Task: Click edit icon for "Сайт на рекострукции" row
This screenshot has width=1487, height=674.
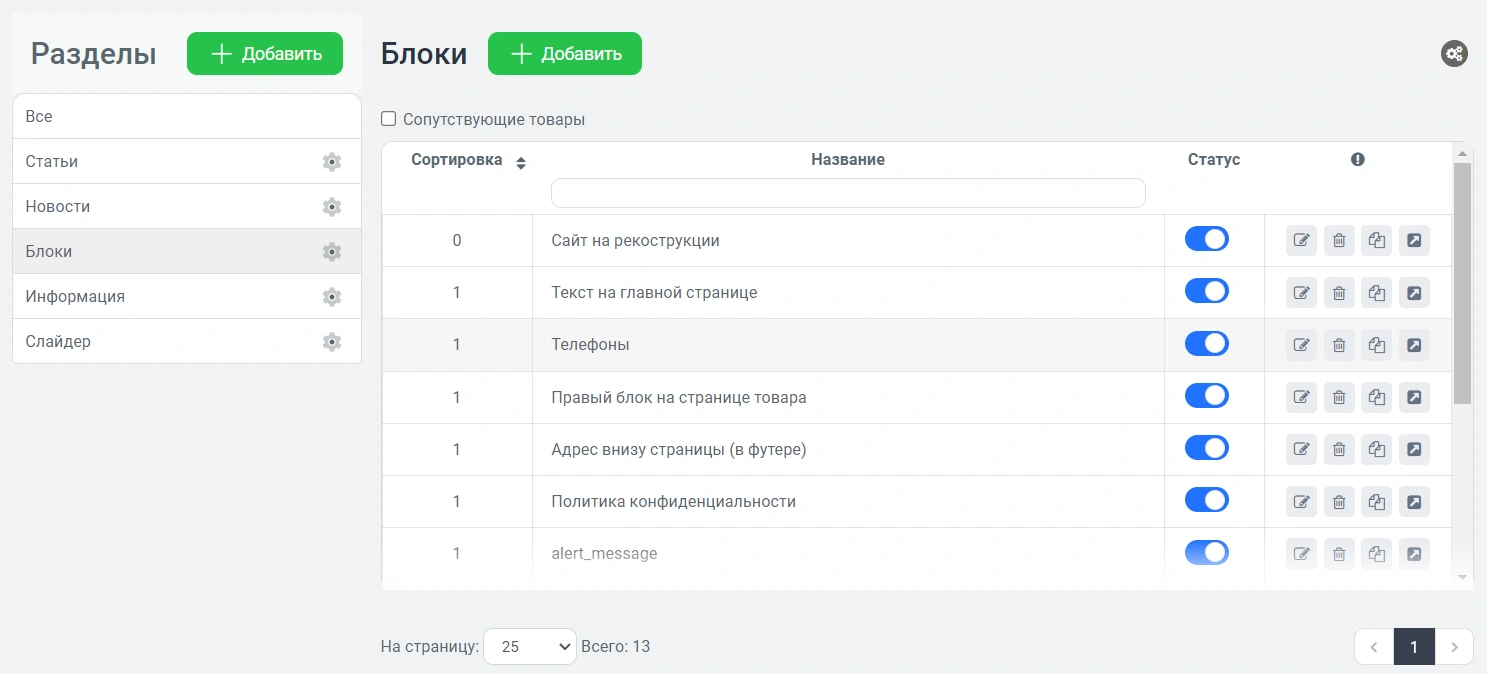Action: [1301, 240]
